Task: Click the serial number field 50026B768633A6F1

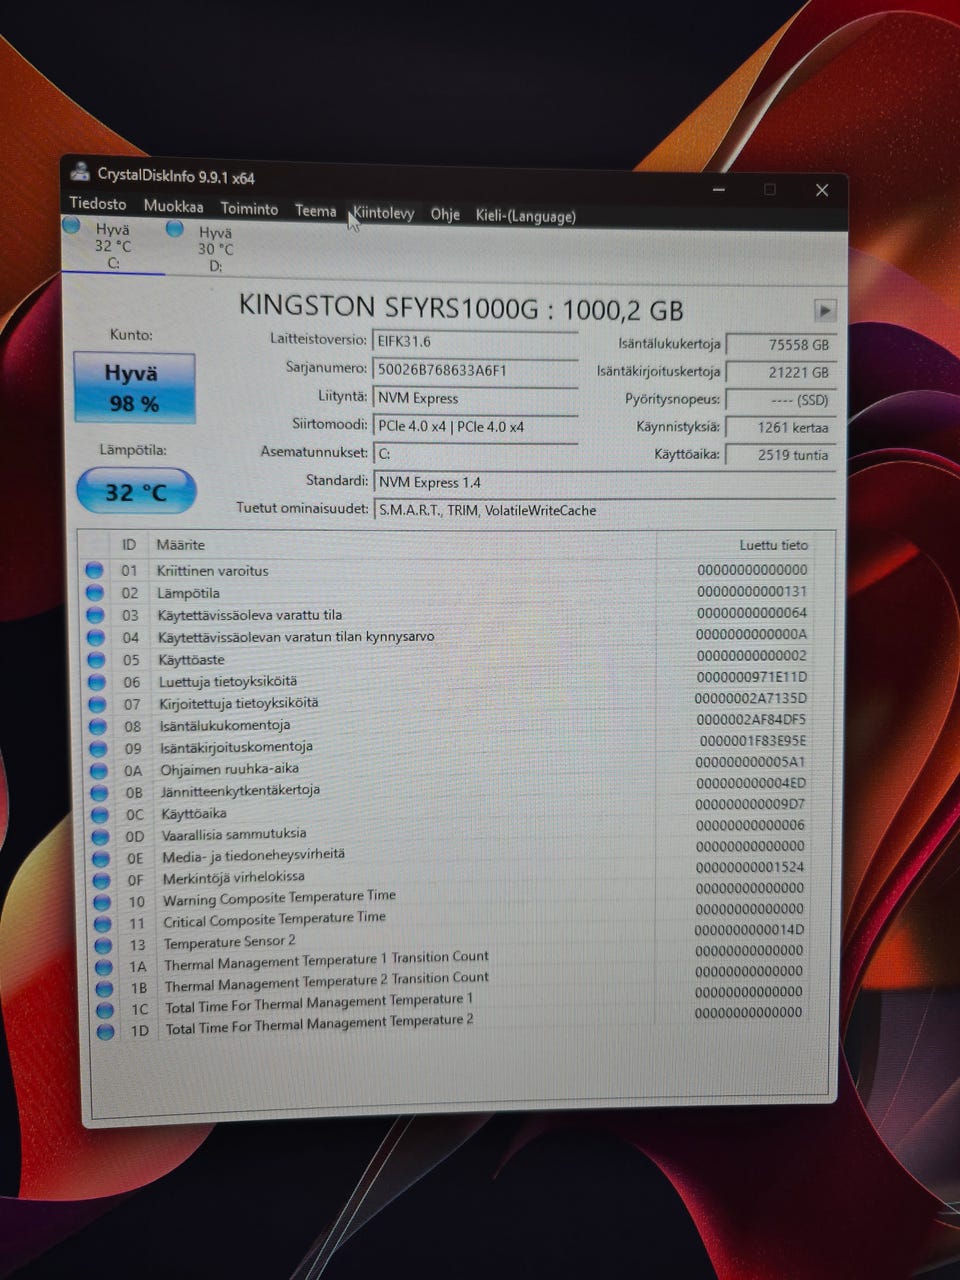Action: tap(475, 370)
